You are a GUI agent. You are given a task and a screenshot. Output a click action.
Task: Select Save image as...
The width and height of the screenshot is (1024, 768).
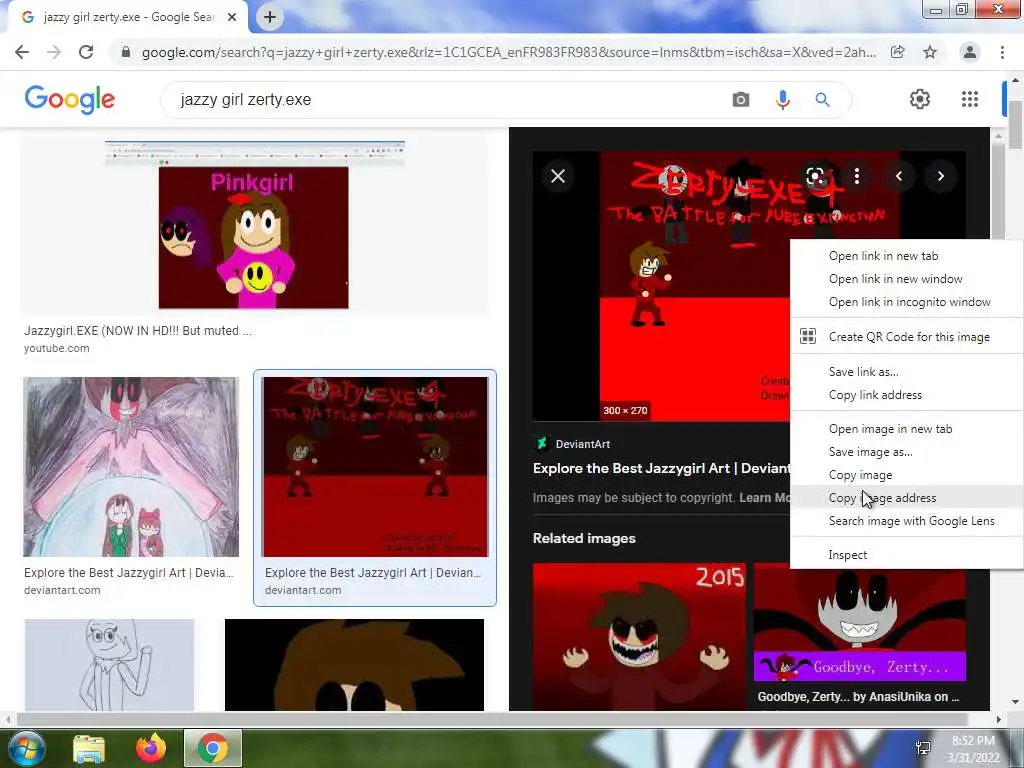906,452
